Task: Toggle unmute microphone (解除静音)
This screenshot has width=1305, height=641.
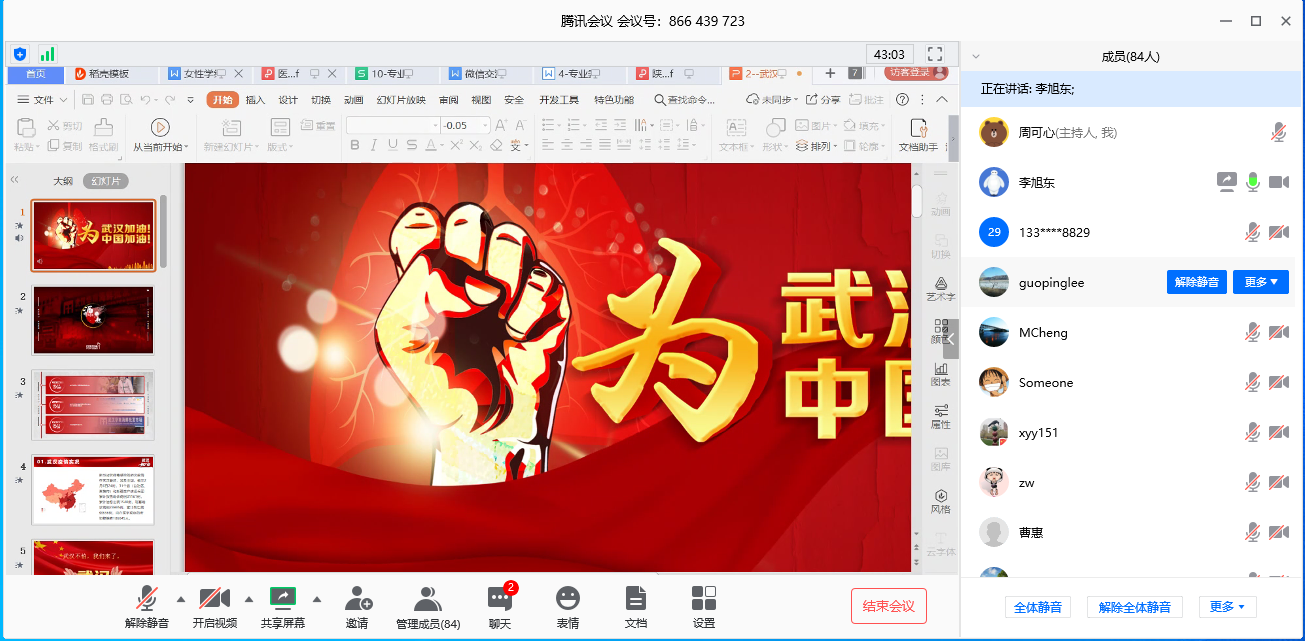Action: pos(147,607)
